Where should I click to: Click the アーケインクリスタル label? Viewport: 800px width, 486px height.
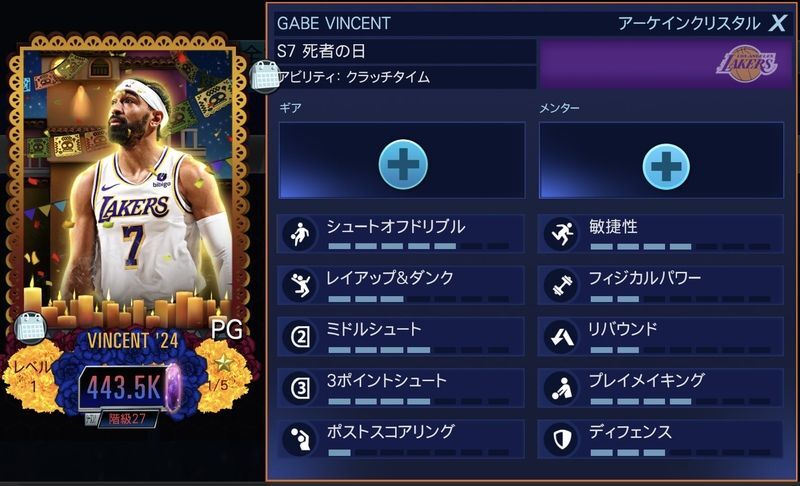(x=689, y=23)
